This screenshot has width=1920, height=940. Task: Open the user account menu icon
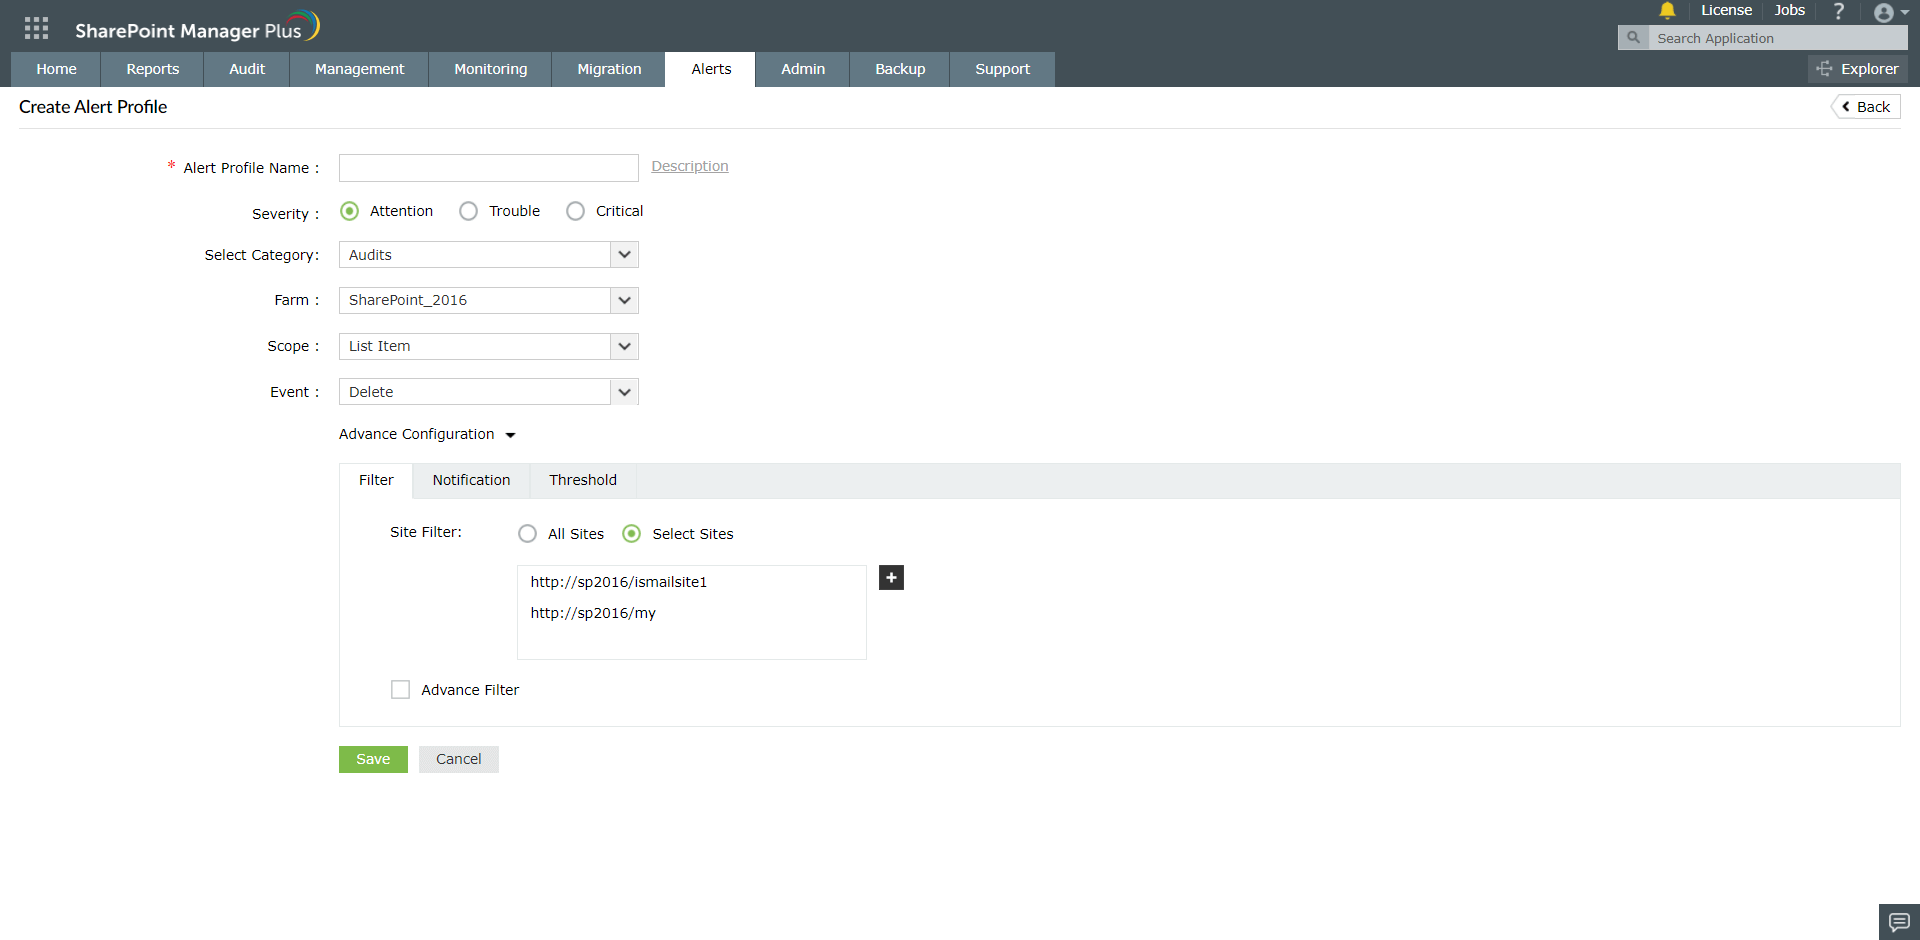1885,12
